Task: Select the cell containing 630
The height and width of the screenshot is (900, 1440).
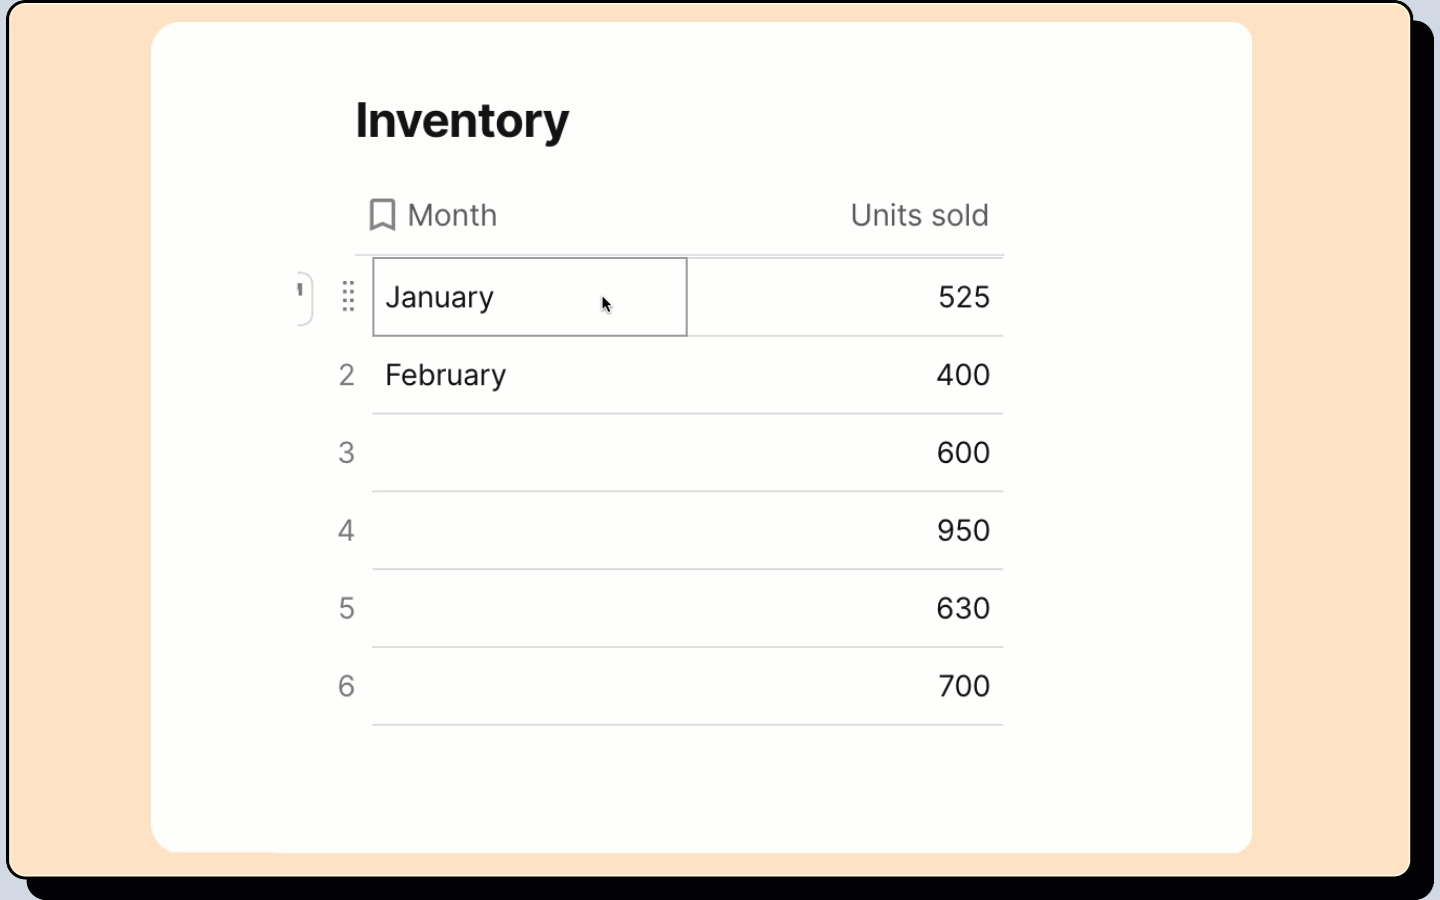Action: pos(845,609)
